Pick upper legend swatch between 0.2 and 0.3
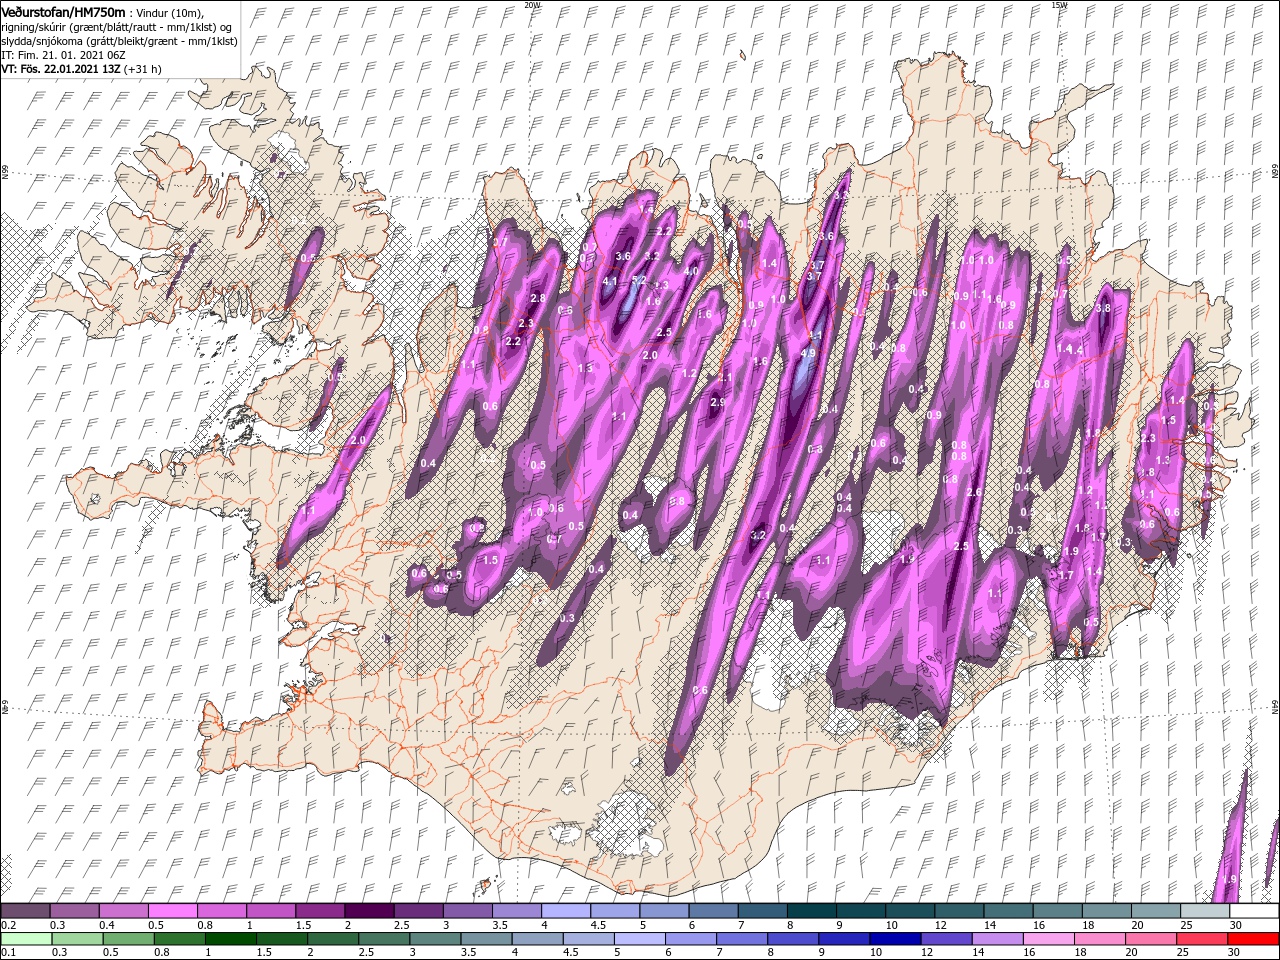Image resolution: width=1280 pixels, height=960 pixels. [x=26, y=910]
